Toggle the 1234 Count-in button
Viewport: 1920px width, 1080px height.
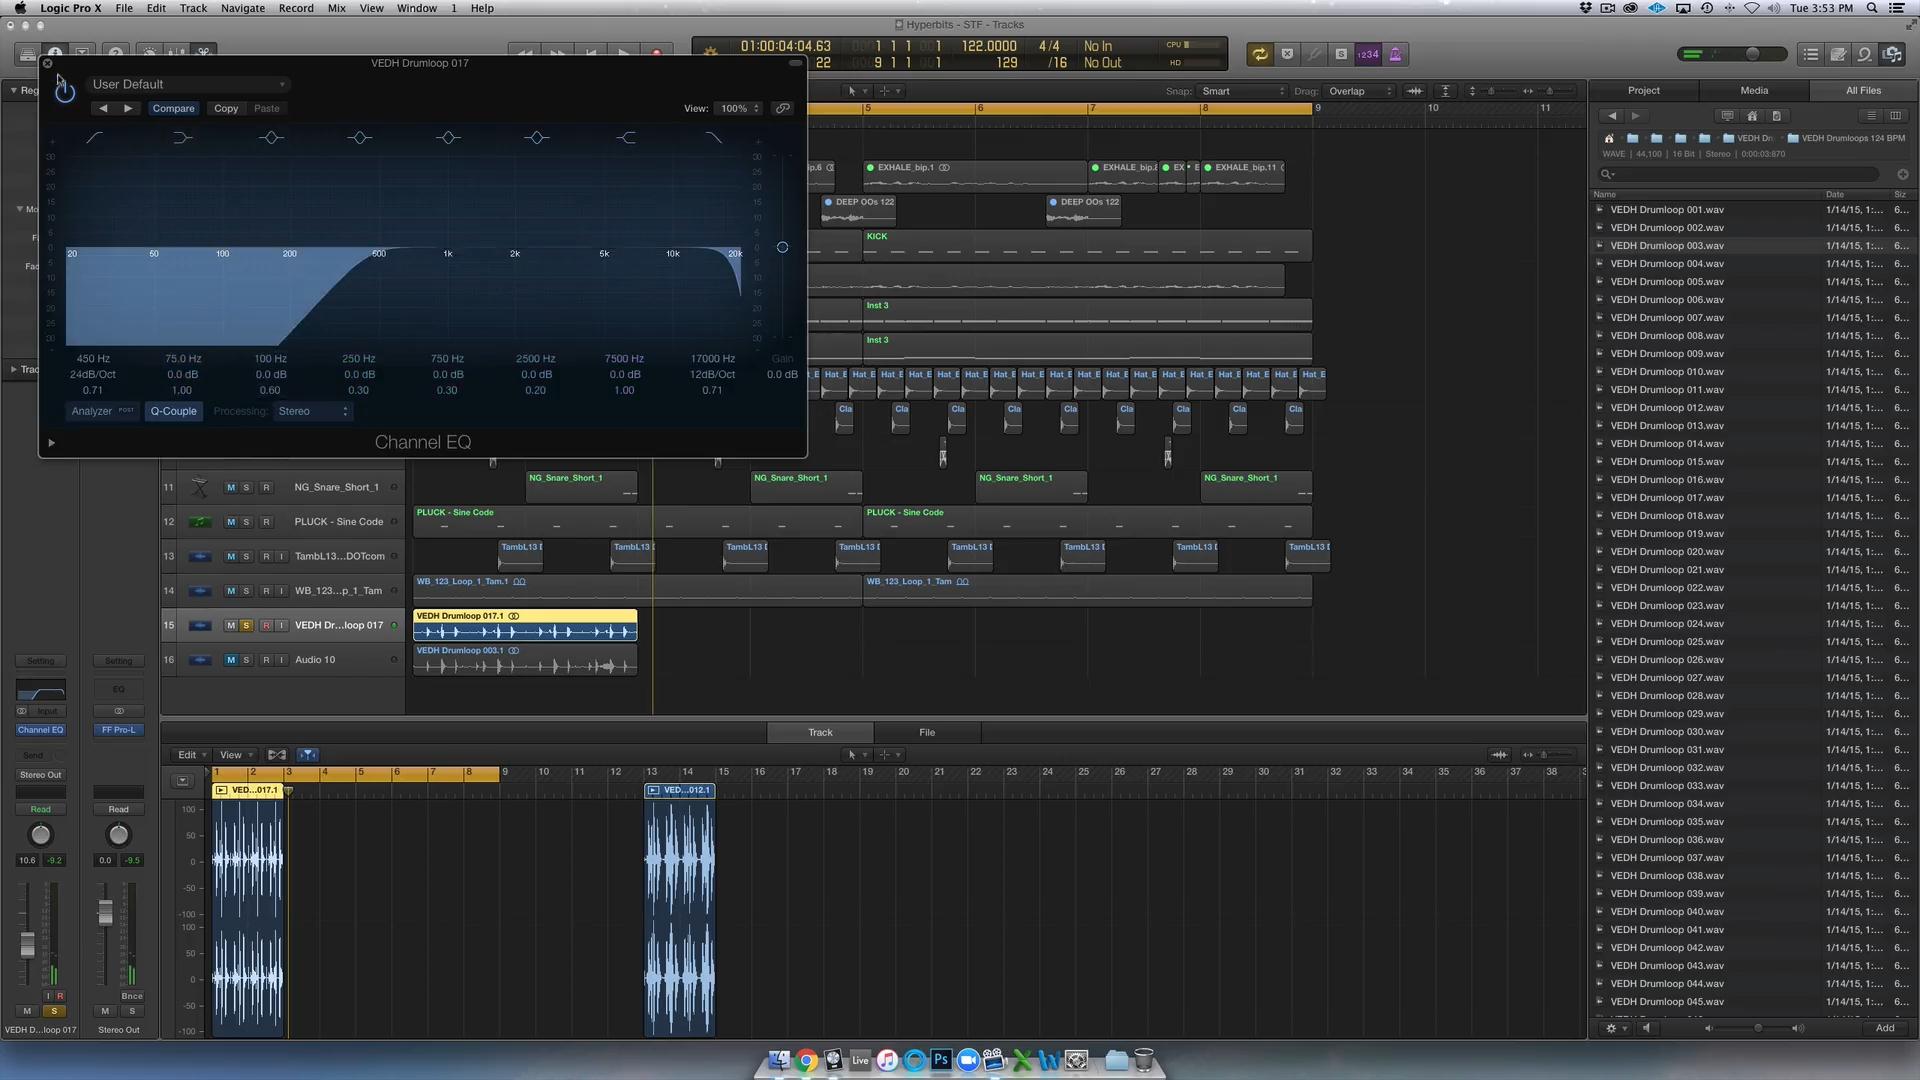1368,54
